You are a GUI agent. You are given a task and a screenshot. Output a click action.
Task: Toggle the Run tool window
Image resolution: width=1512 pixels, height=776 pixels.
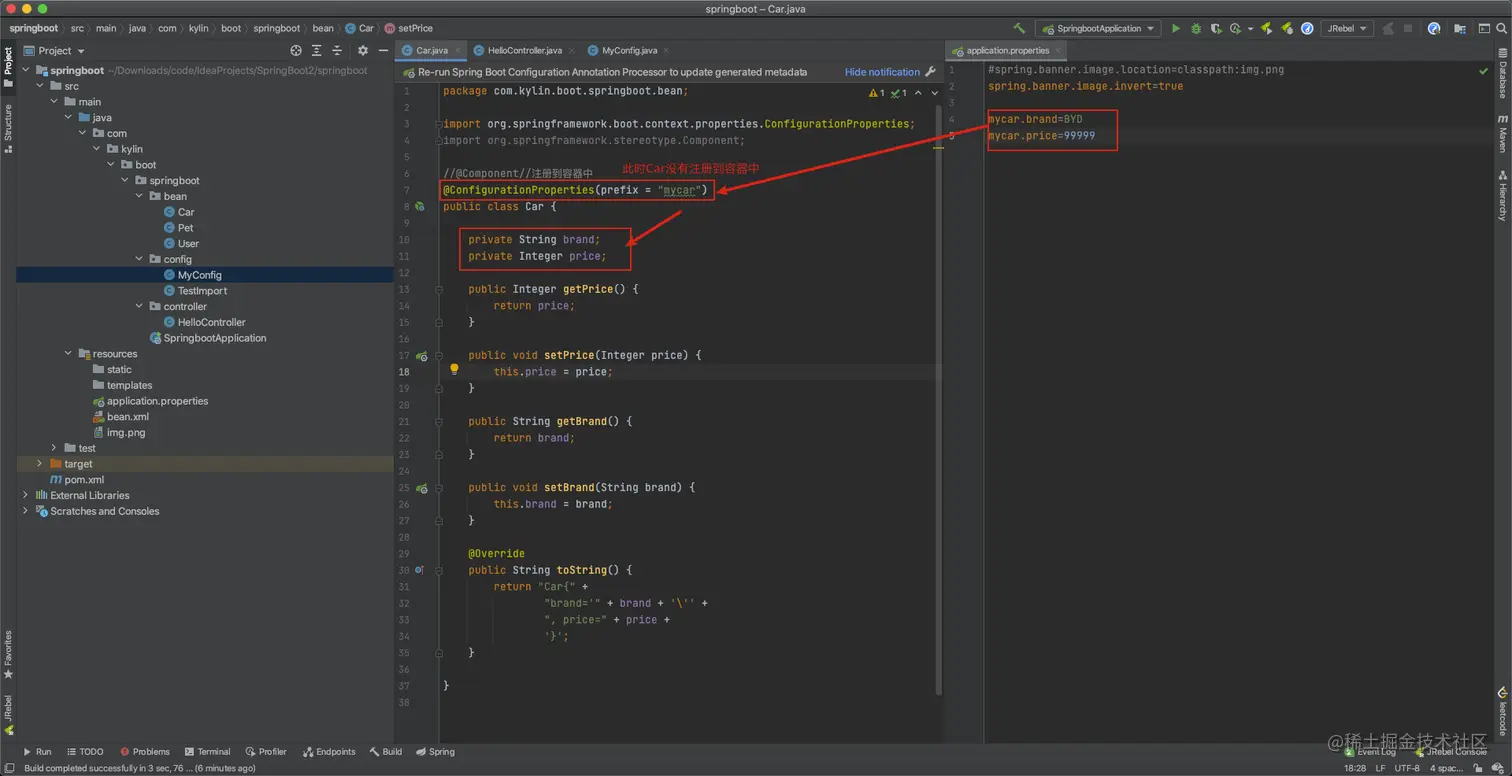coord(37,752)
